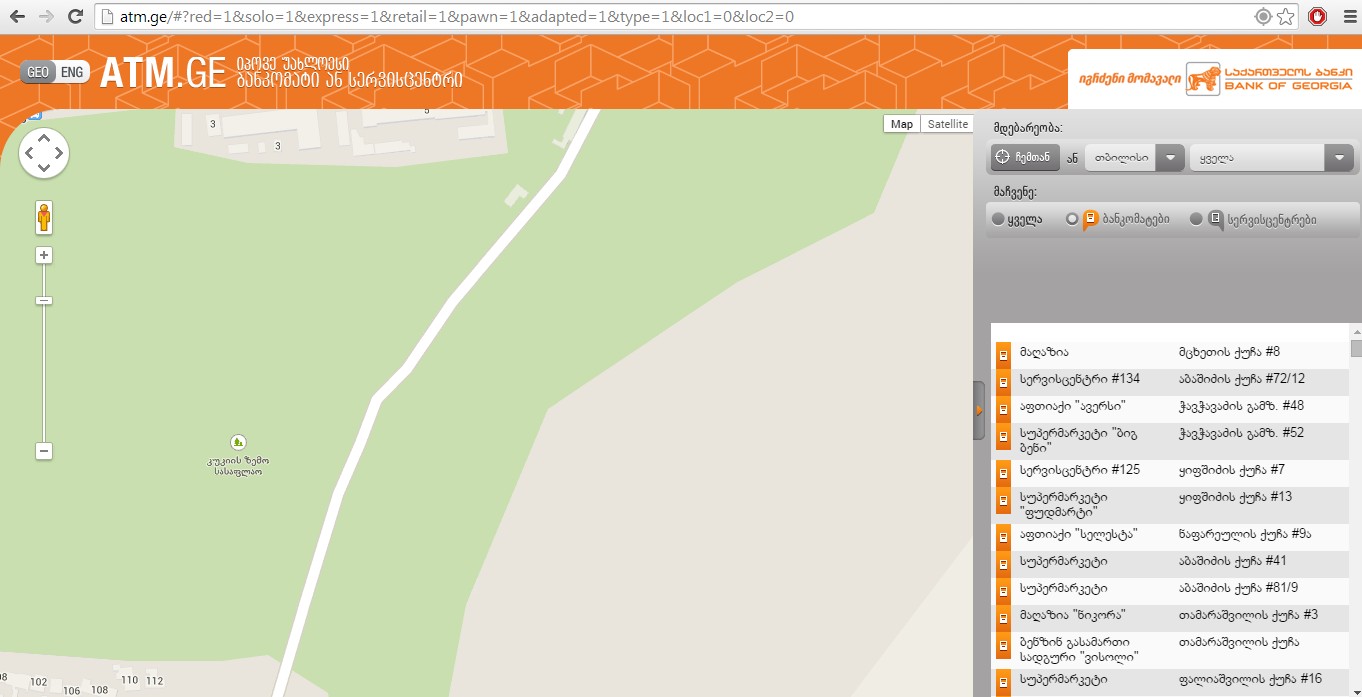Screen dimensions: 1362x697
Task: Select the სერვისცენტრები radio button
Action: 1196,219
